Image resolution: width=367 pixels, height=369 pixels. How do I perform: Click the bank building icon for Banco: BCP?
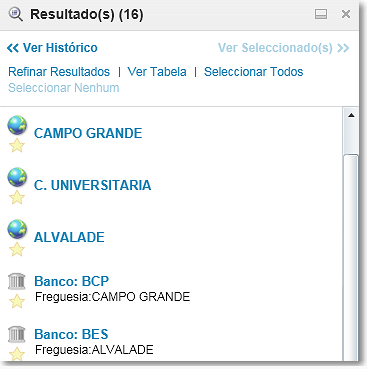tap(17, 281)
